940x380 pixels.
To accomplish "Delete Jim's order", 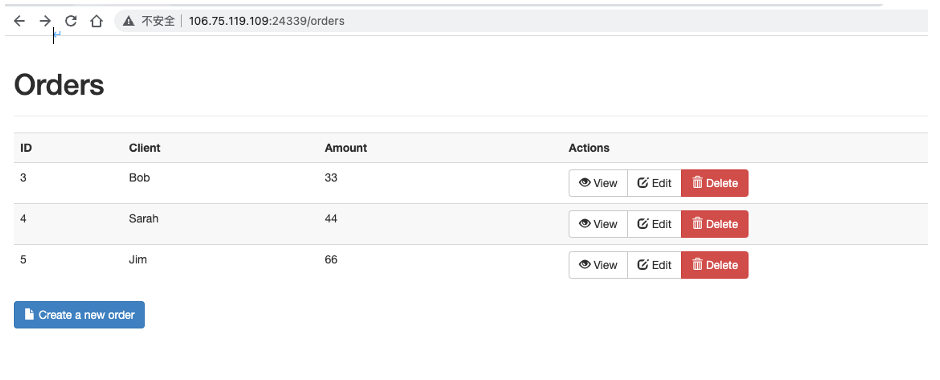I will 715,265.
